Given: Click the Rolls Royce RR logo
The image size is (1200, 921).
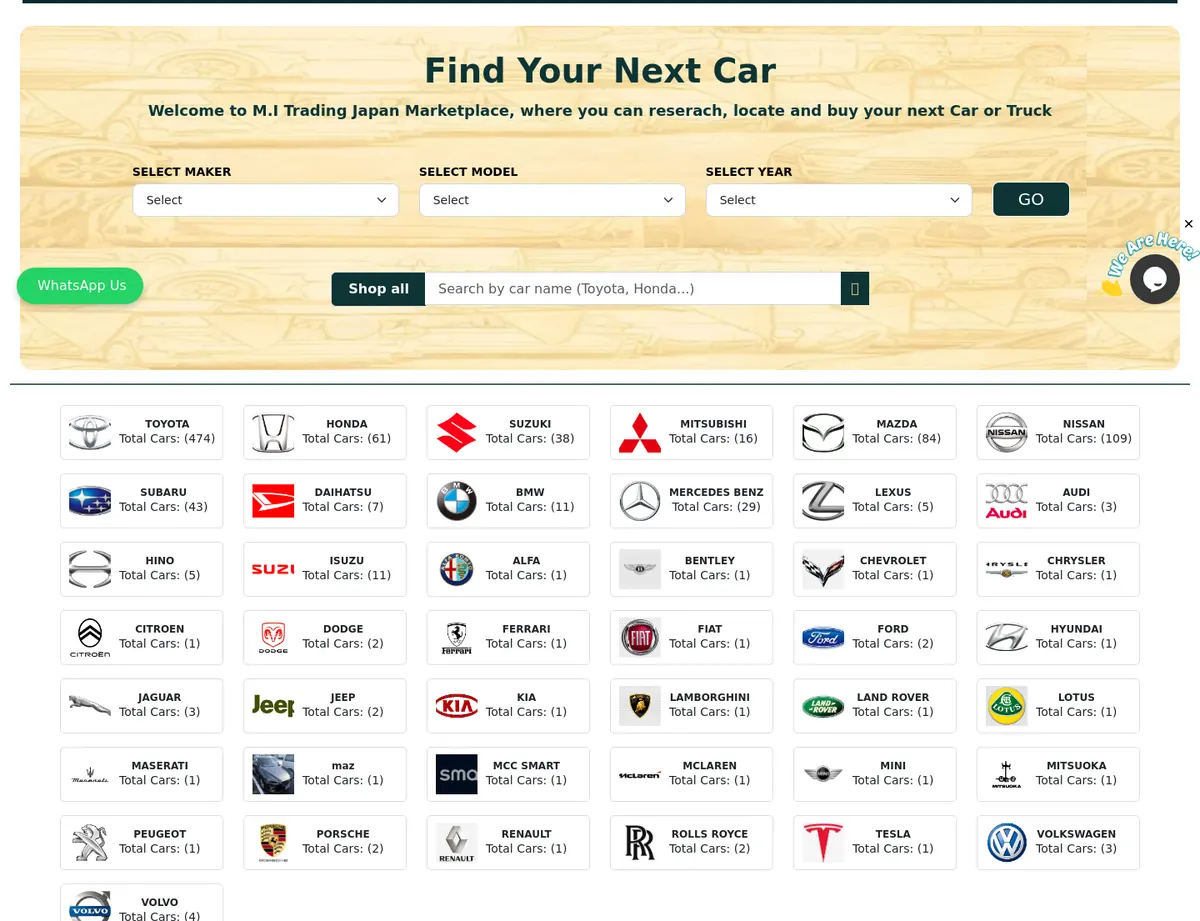Looking at the screenshot, I should [640, 843].
